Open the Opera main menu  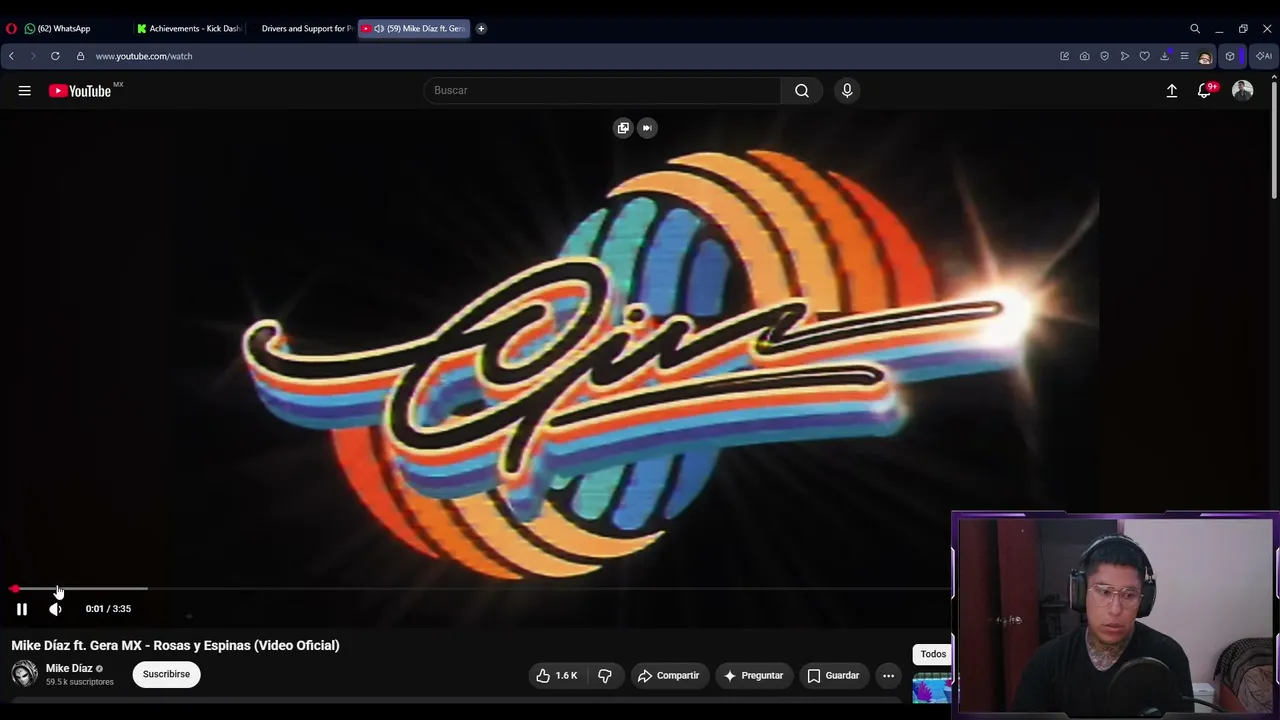click(x=11, y=29)
